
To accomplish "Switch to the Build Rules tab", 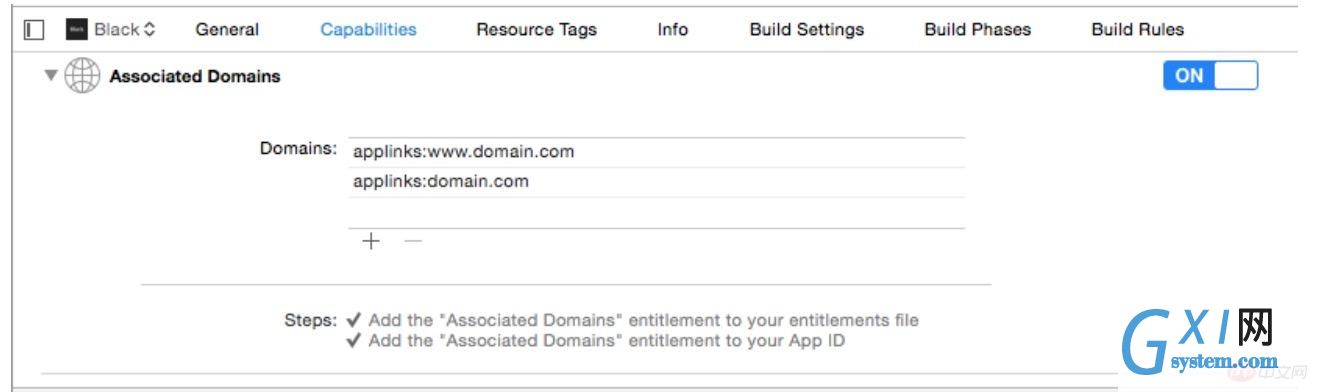I will point(1138,30).
